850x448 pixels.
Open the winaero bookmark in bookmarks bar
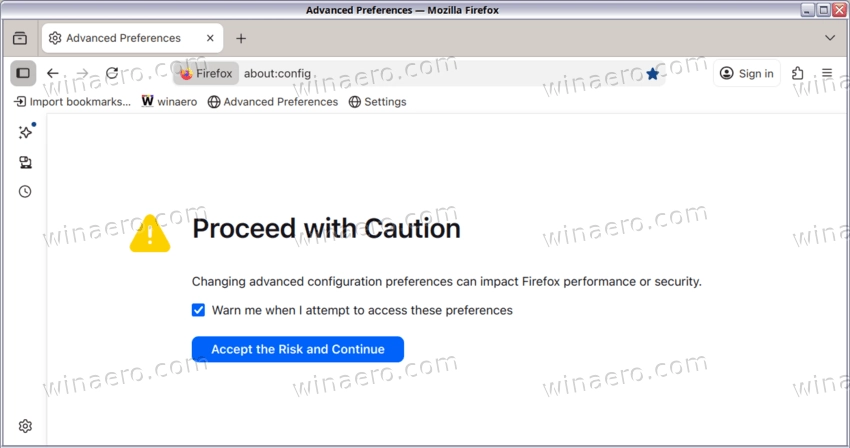tap(169, 101)
